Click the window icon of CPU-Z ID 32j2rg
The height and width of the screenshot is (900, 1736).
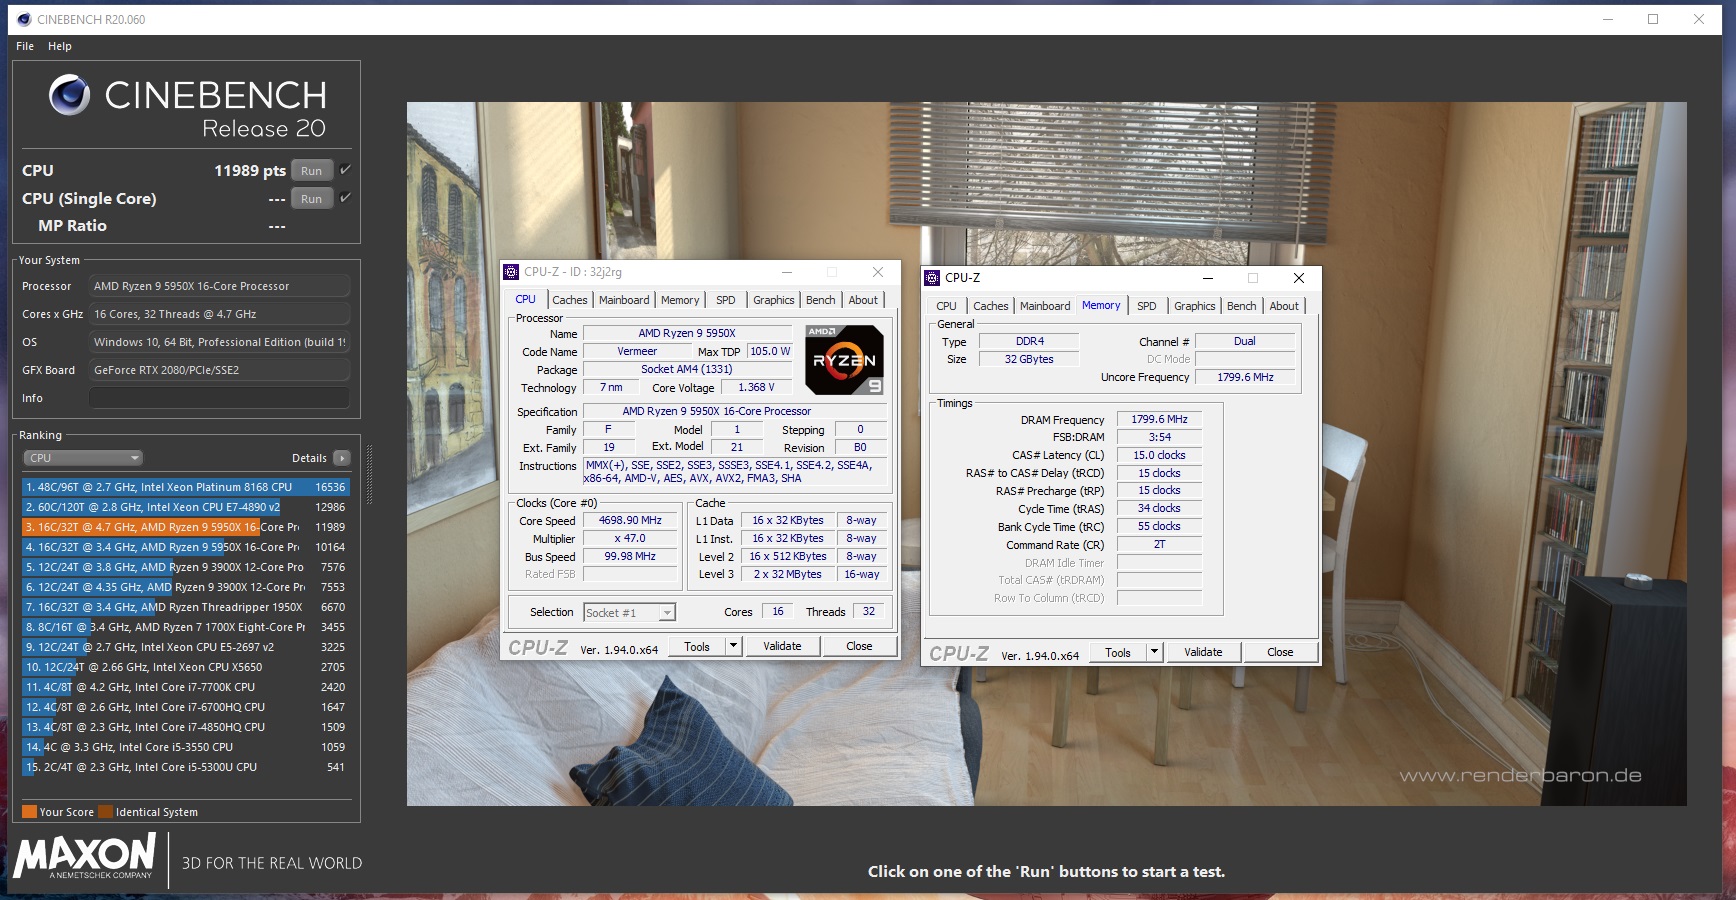coord(511,272)
